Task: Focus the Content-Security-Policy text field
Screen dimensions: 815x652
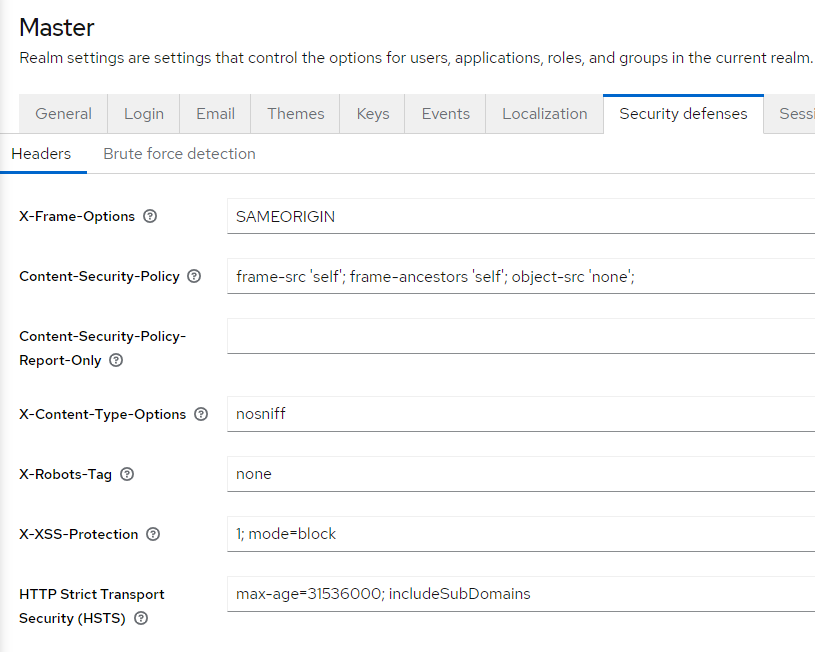Action: tap(520, 276)
